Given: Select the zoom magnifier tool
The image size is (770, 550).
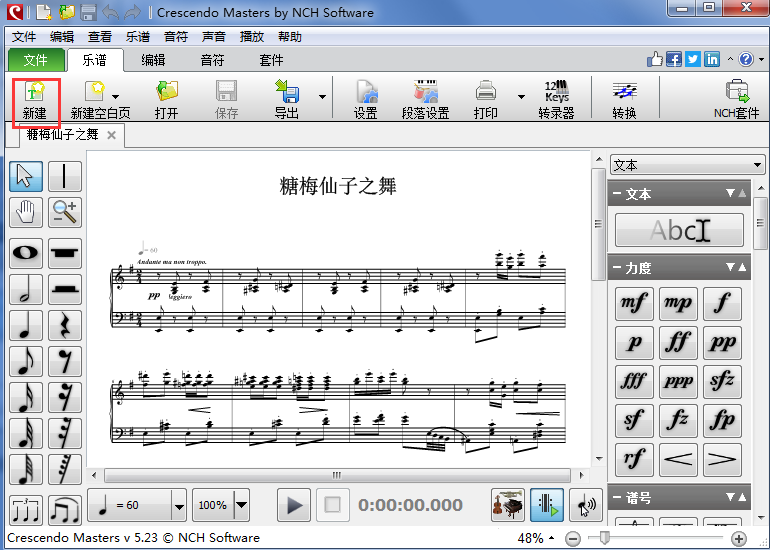Looking at the screenshot, I should pyautogui.click(x=65, y=213).
